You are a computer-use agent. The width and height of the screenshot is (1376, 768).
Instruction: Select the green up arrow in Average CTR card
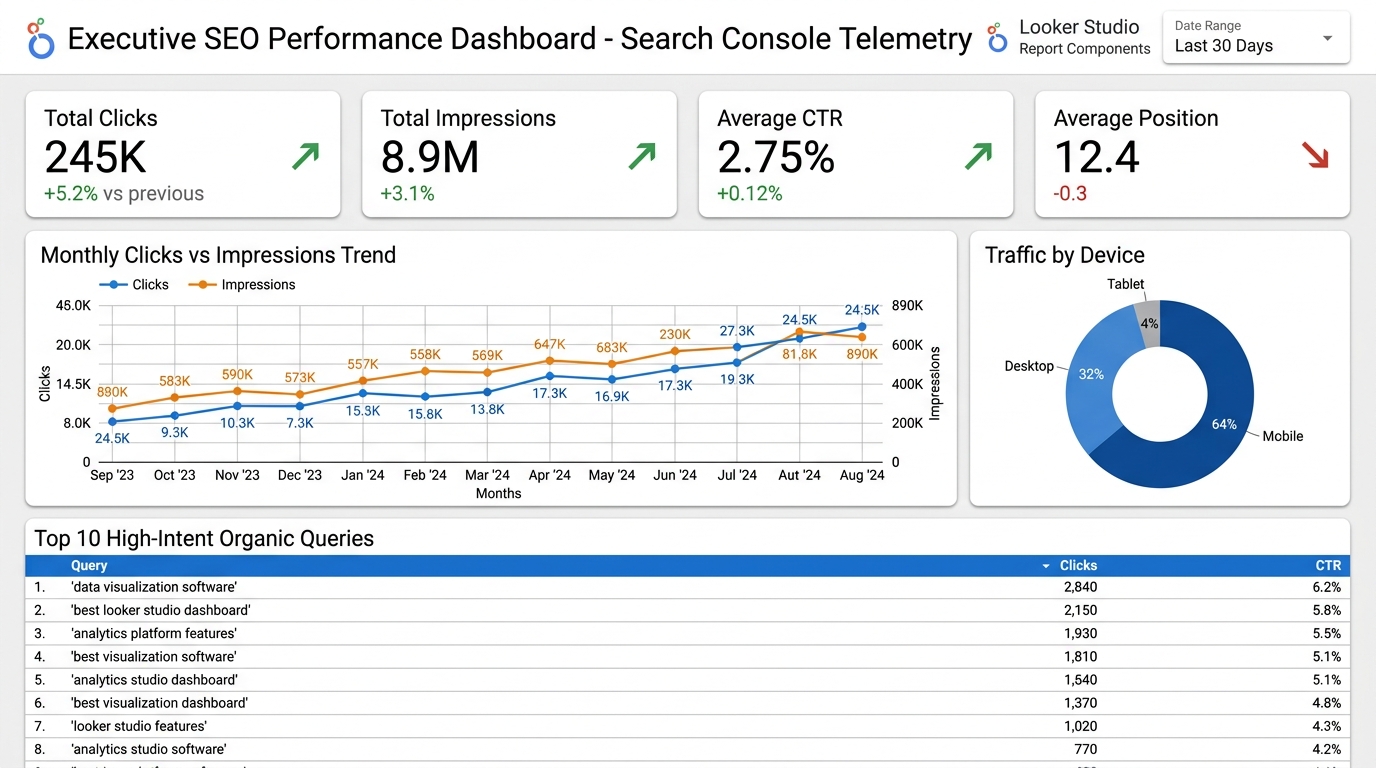pos(978,156)
